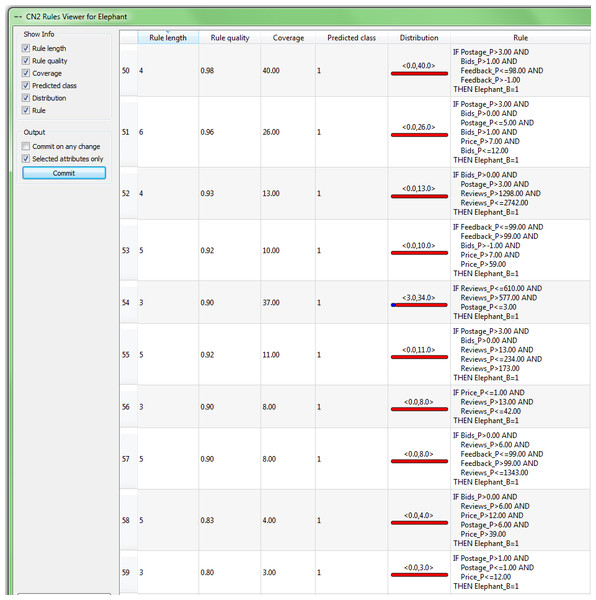Click coverage cell 26.00
The height and width of the screenshot is (600, 596).
click(288, 132)
